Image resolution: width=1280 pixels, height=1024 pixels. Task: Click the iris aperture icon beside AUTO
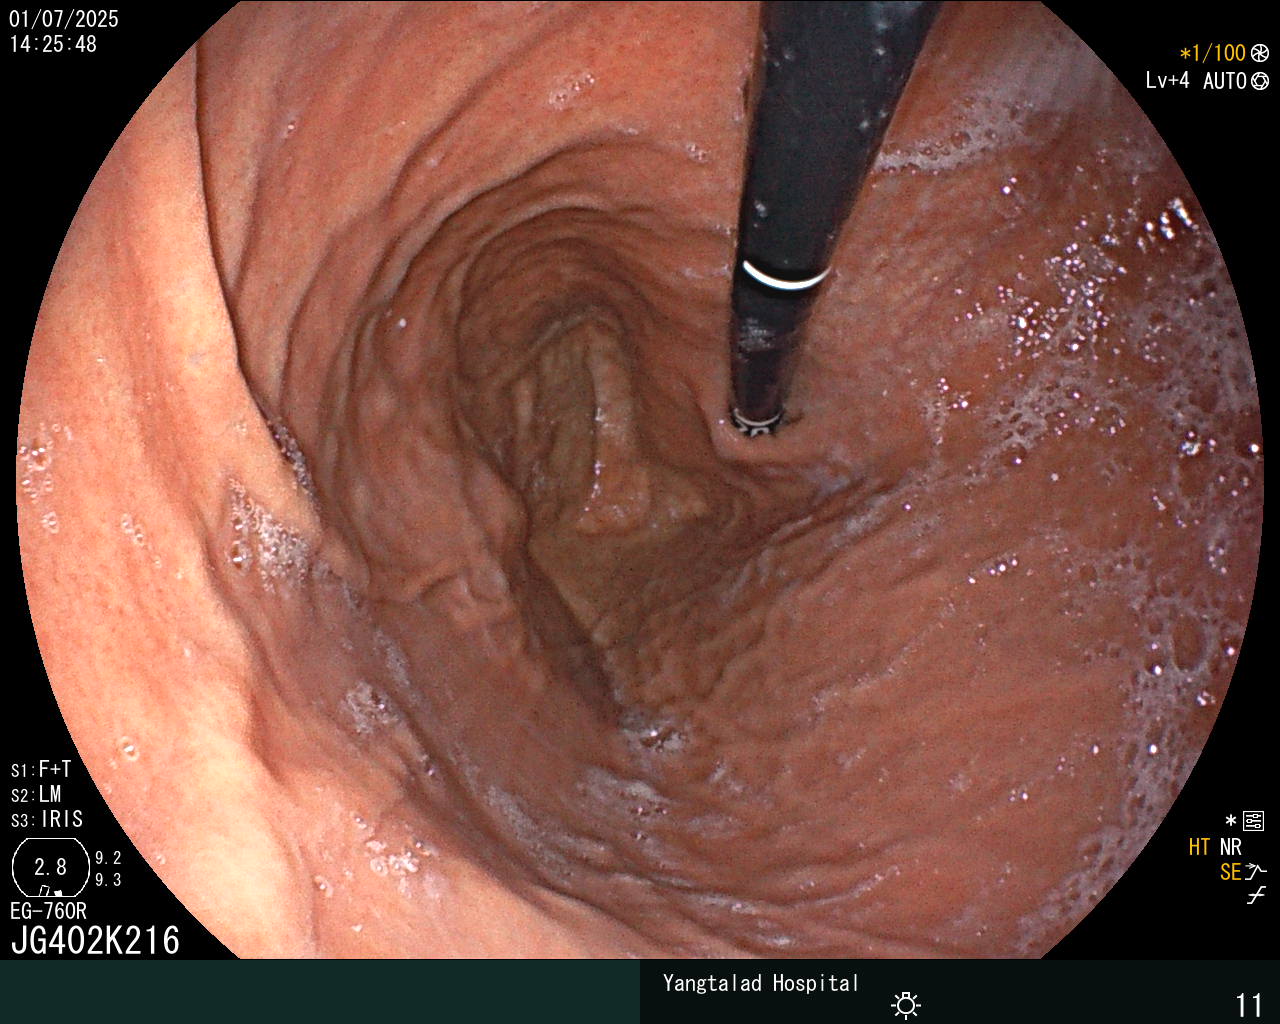point(1259,81)
